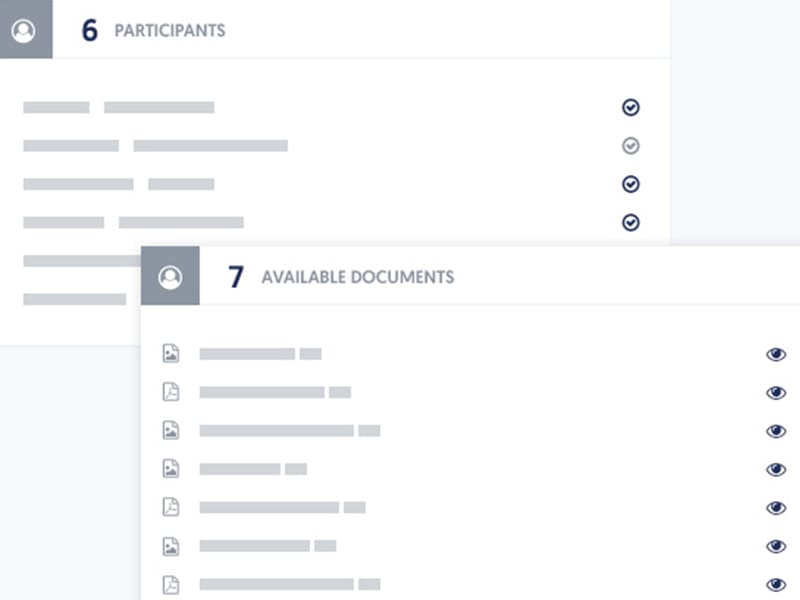Click the "6 Participants" heading
The width and height of the screenshot is (800, 600).
[x=153, y=30]
